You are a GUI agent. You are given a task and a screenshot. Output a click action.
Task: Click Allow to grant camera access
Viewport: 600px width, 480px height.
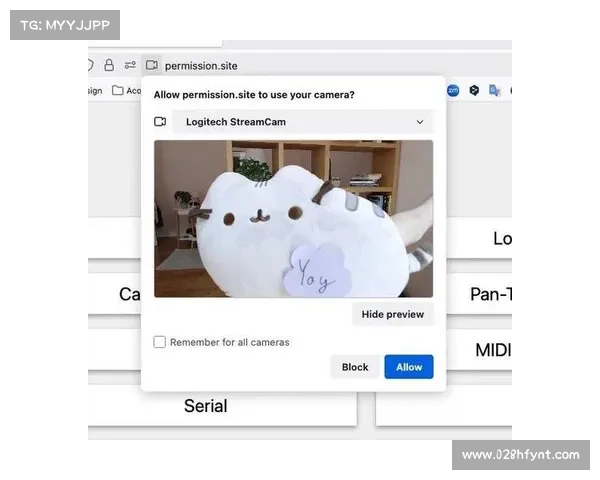pos(409,367)
